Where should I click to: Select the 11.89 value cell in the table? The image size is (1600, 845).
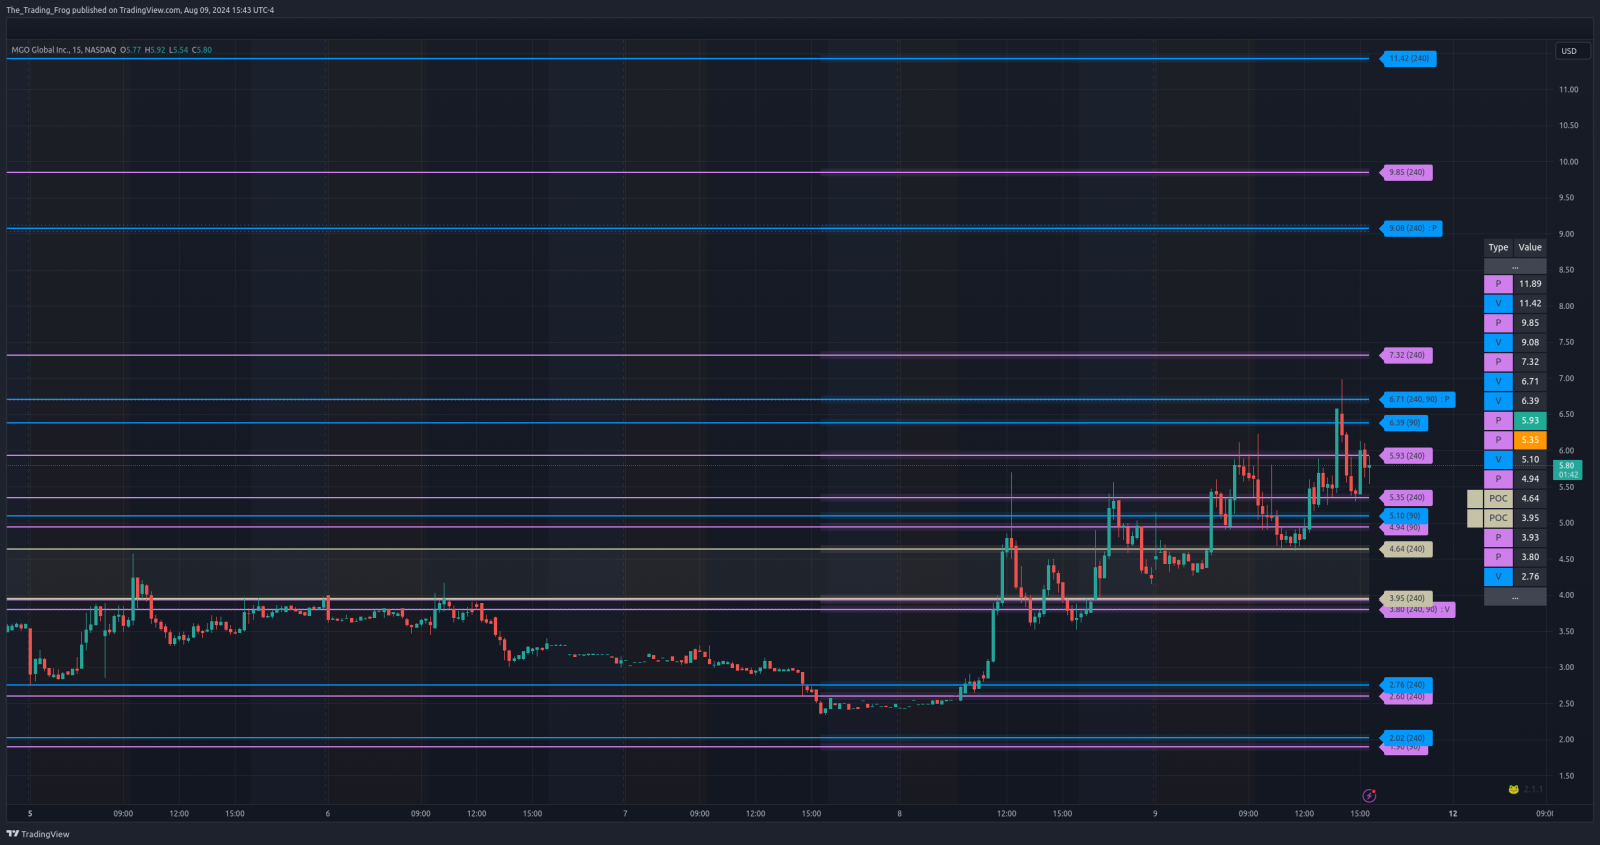click(x=1530, y=284)
